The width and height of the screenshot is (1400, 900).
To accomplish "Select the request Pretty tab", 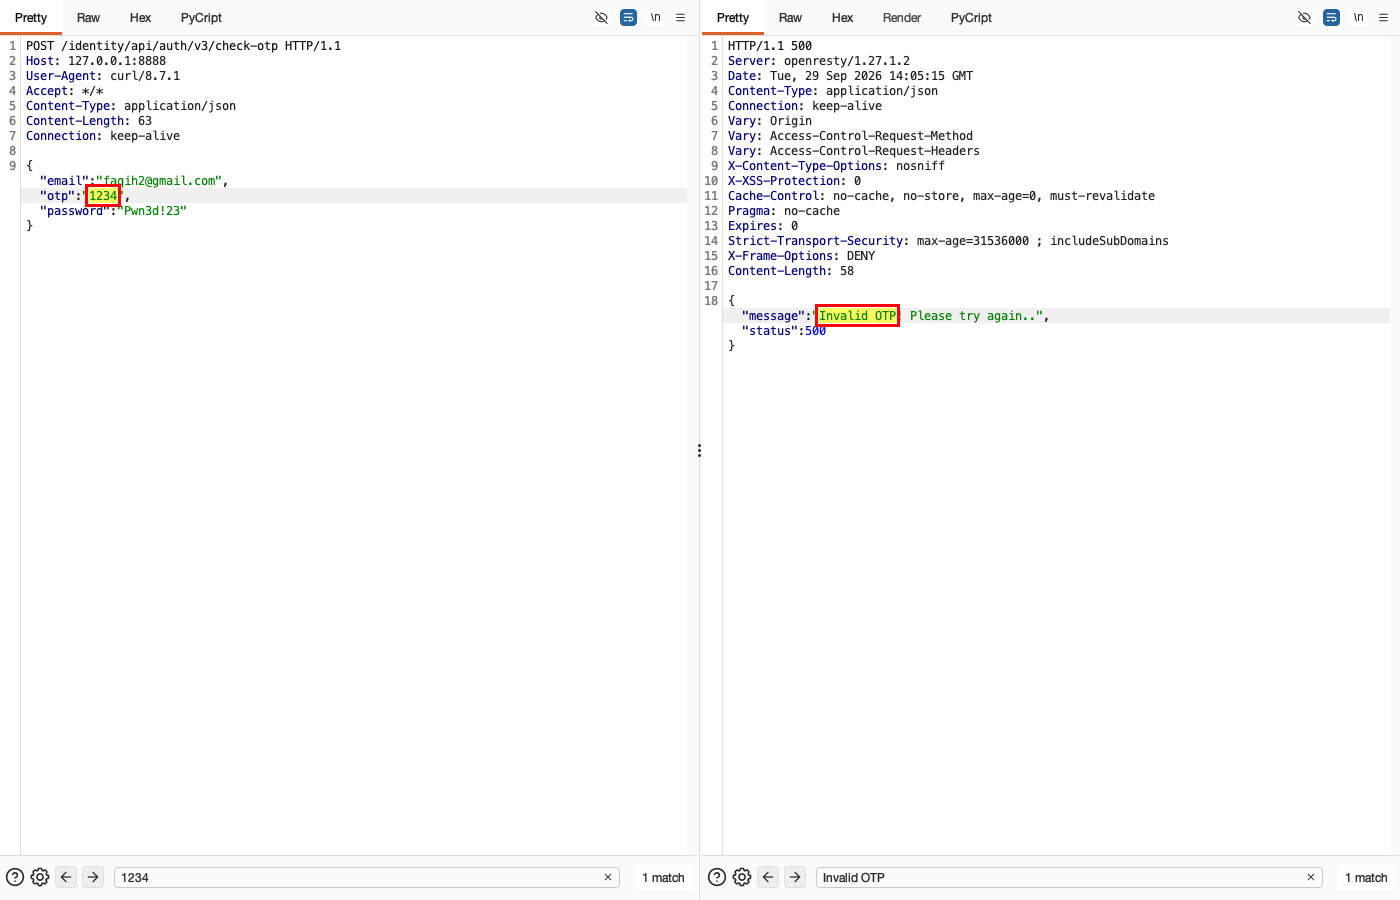I will 31,17.
